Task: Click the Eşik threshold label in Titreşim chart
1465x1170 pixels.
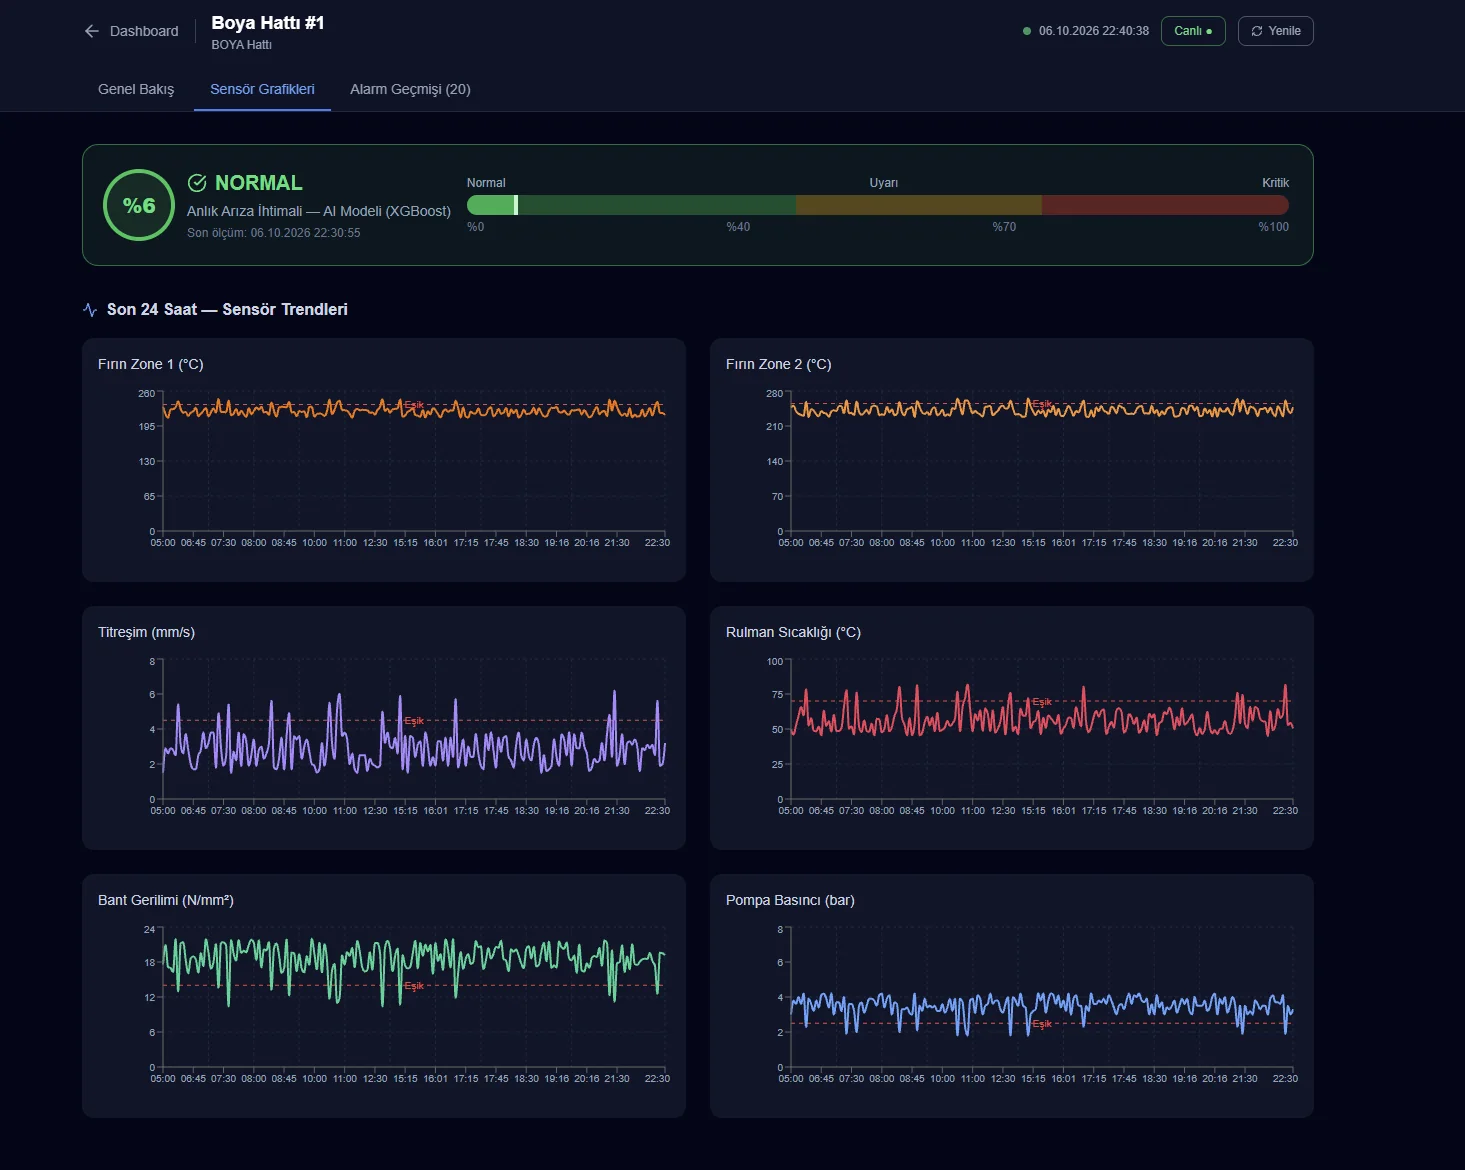Action: tap(414, 721)
